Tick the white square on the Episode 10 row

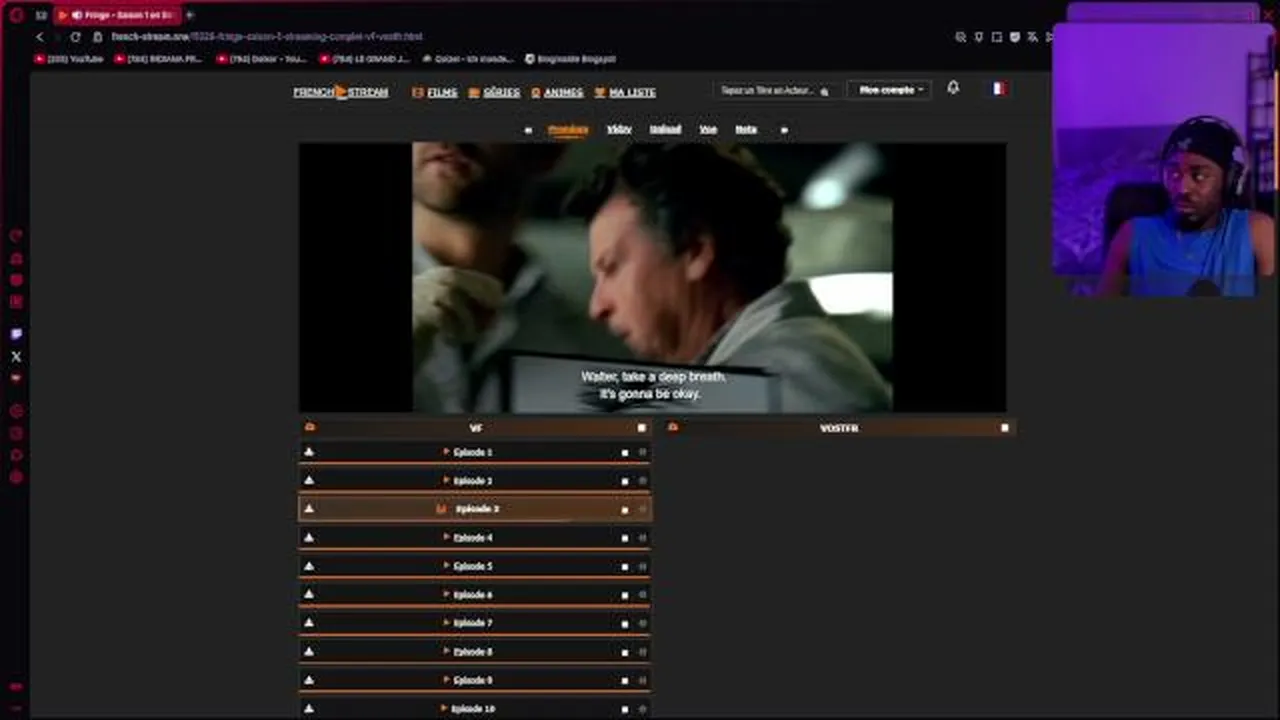pyautogui.click(x=625, y=709)
